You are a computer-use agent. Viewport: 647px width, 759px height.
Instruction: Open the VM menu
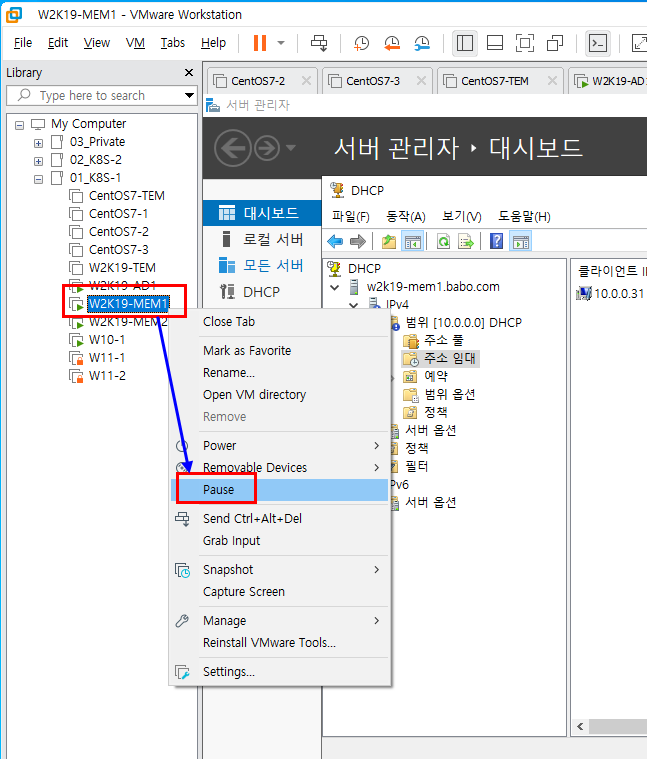pos(135,43)
